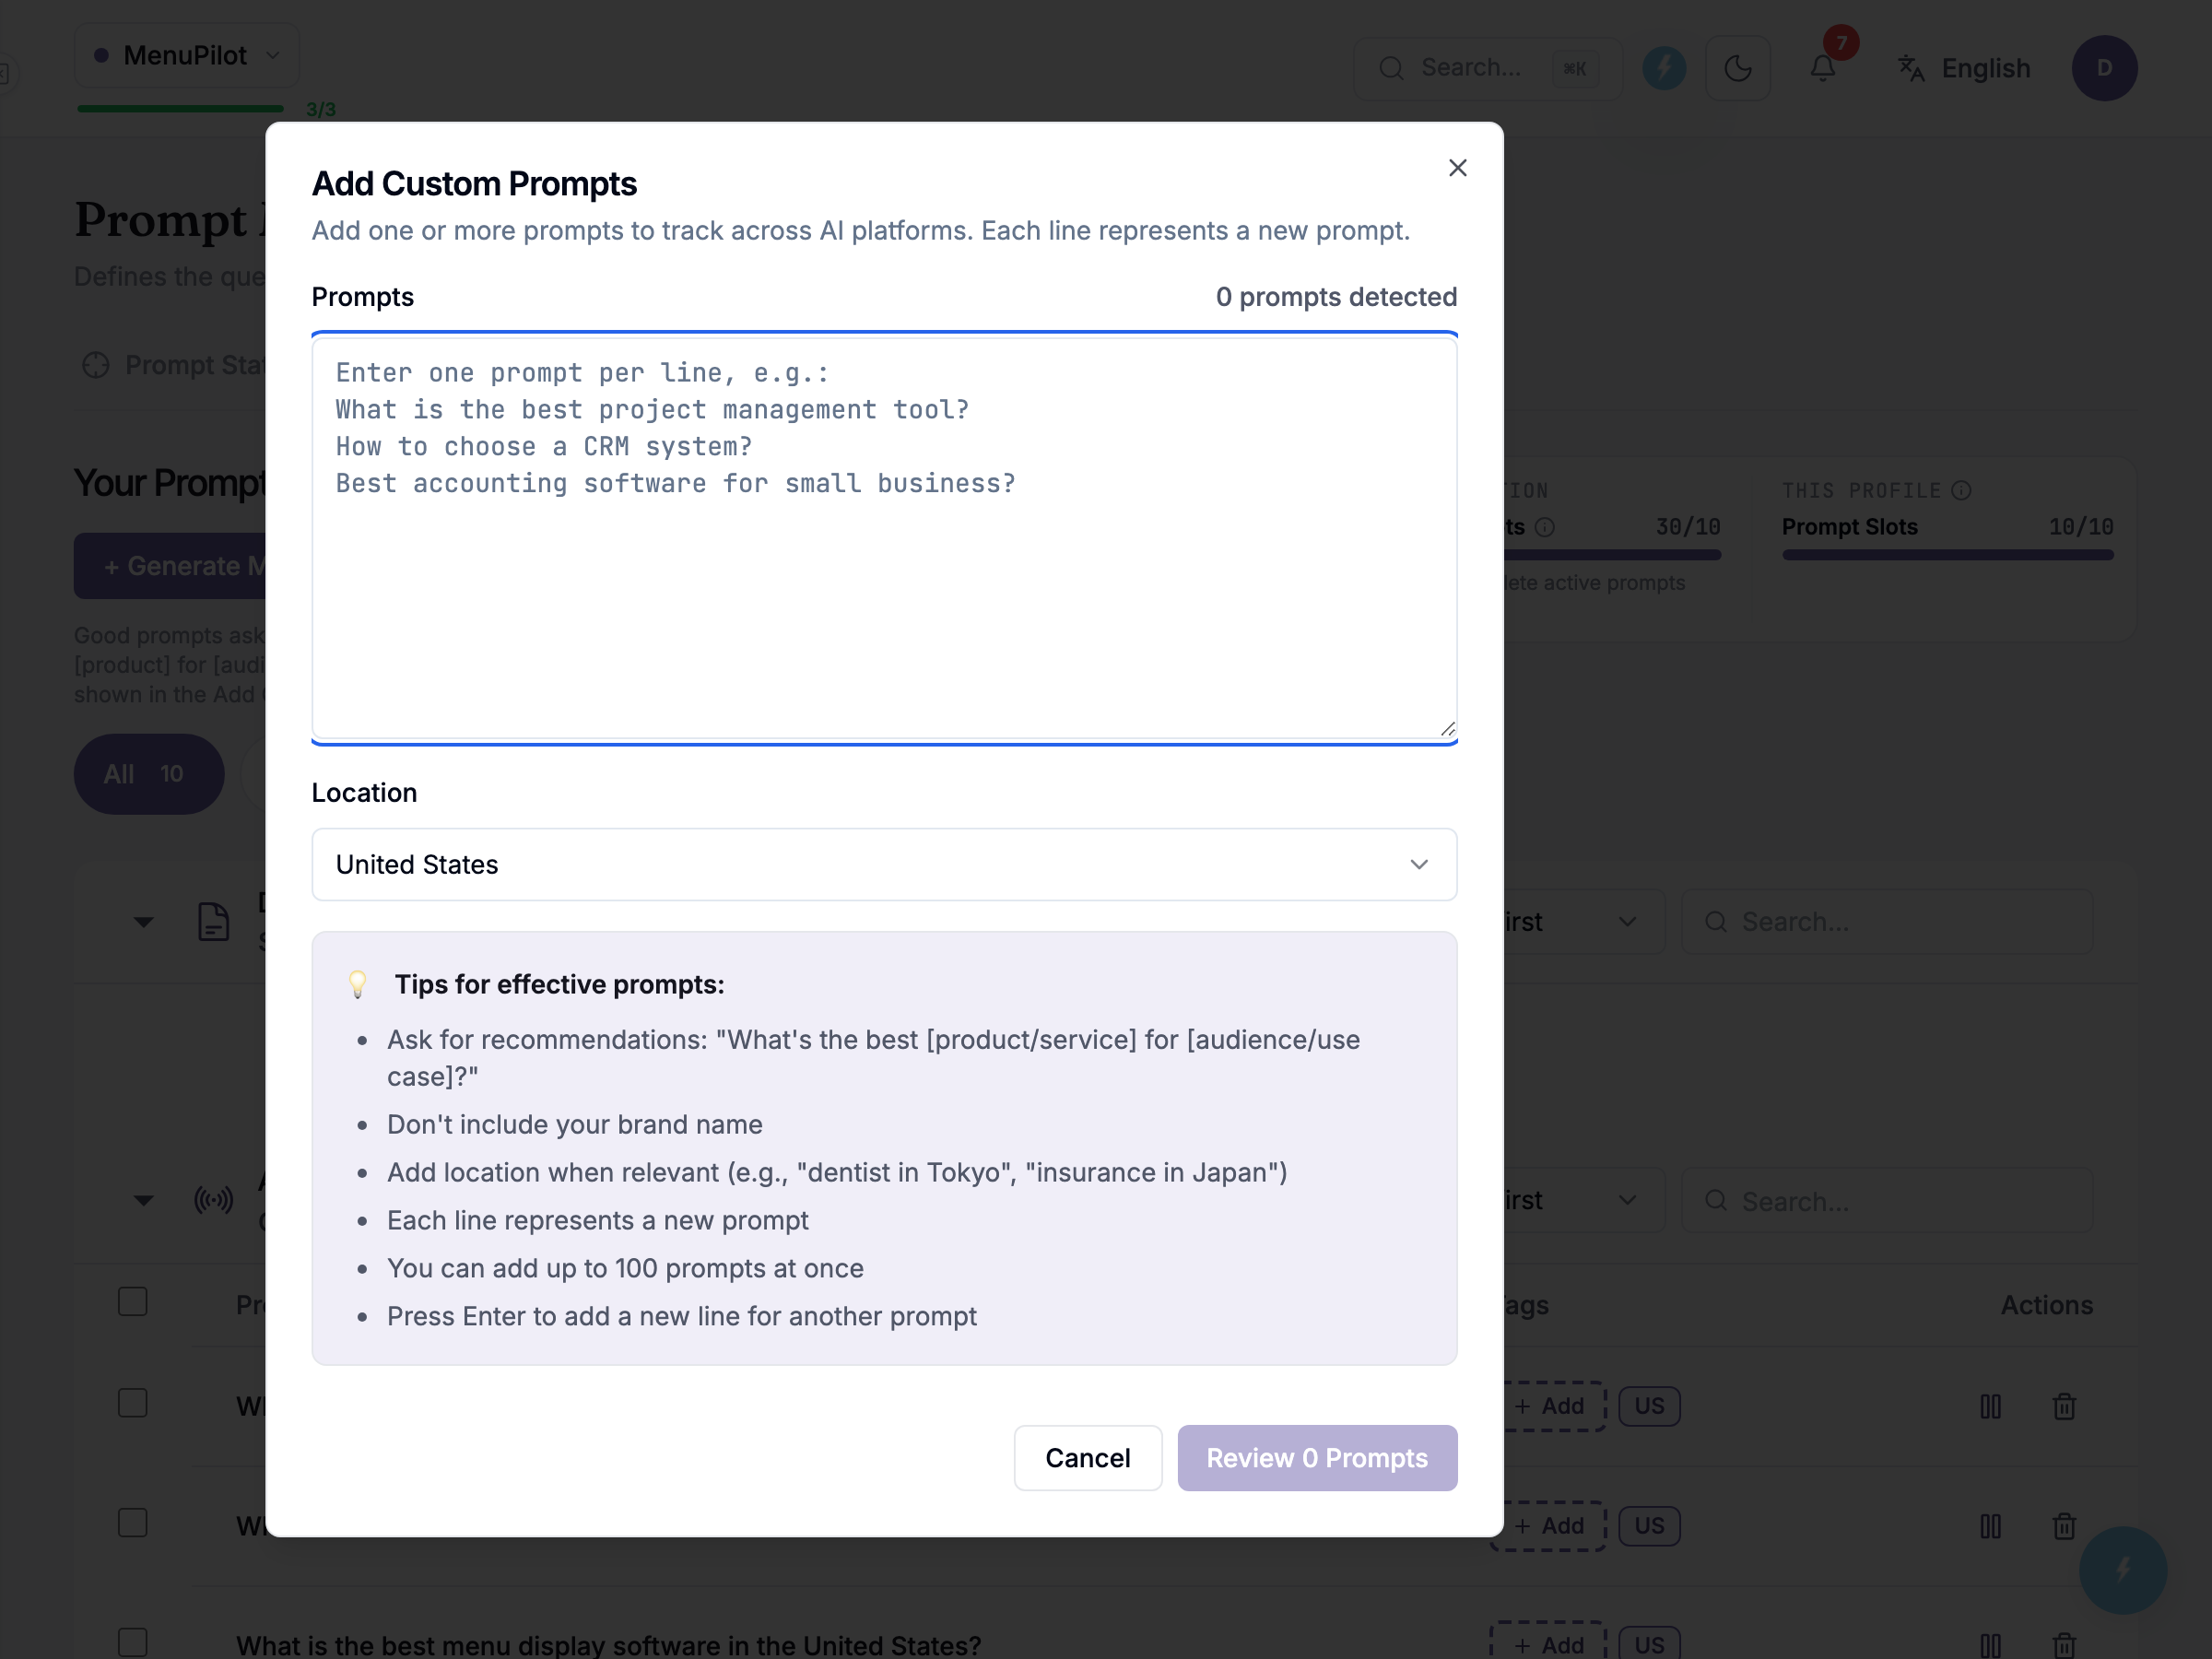The width and height of the screenshot is (2212, 1659).
Task: Check the second prompt row checkbox
Action: click(x=133, y=1524)
